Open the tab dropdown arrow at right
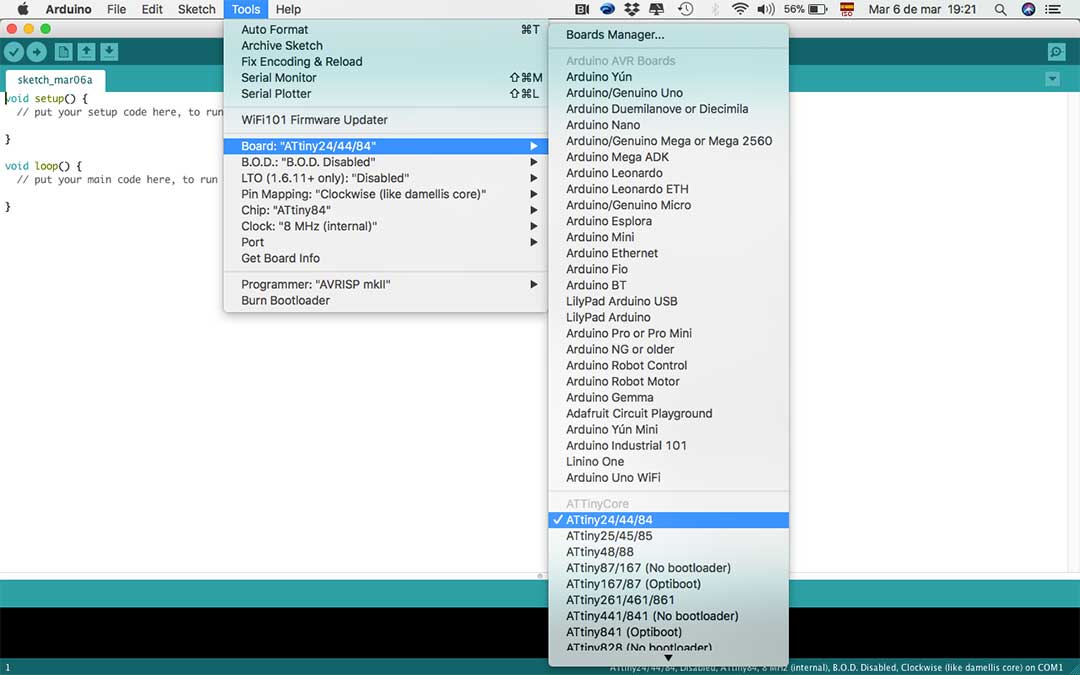Viewport: 1080px width, 675px height. coord(1052,79)
